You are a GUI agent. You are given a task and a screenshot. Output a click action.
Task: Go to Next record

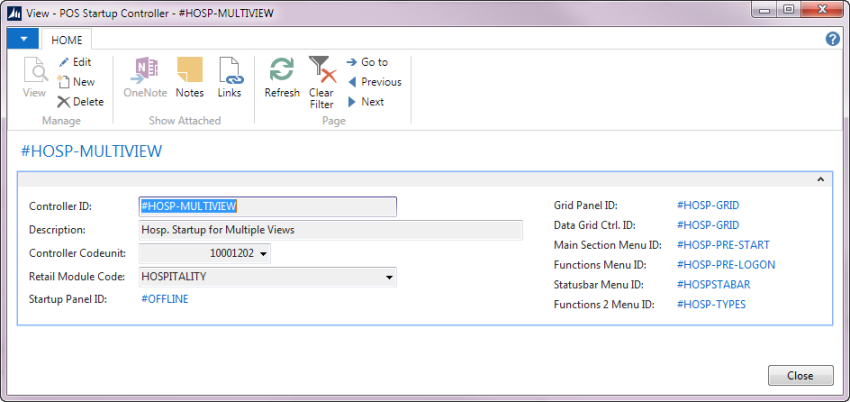pyautogui.click(x=352, y=102)
